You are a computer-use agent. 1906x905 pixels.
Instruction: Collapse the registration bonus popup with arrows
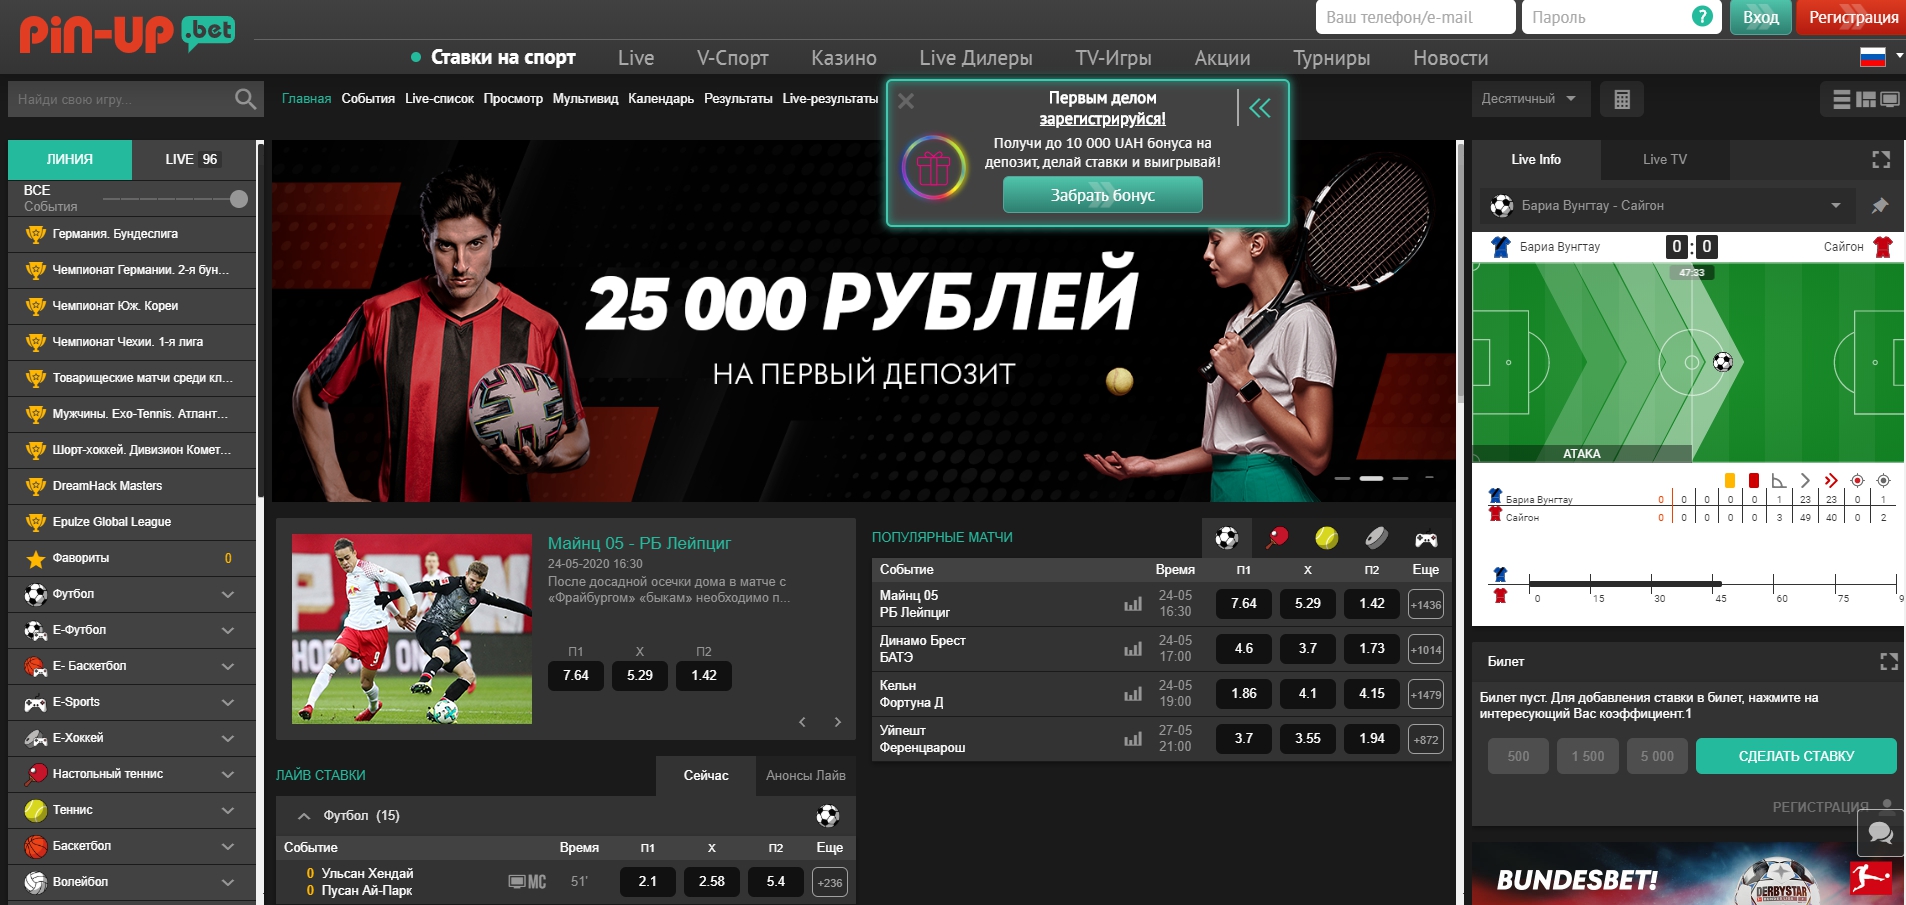point(1260,108)
